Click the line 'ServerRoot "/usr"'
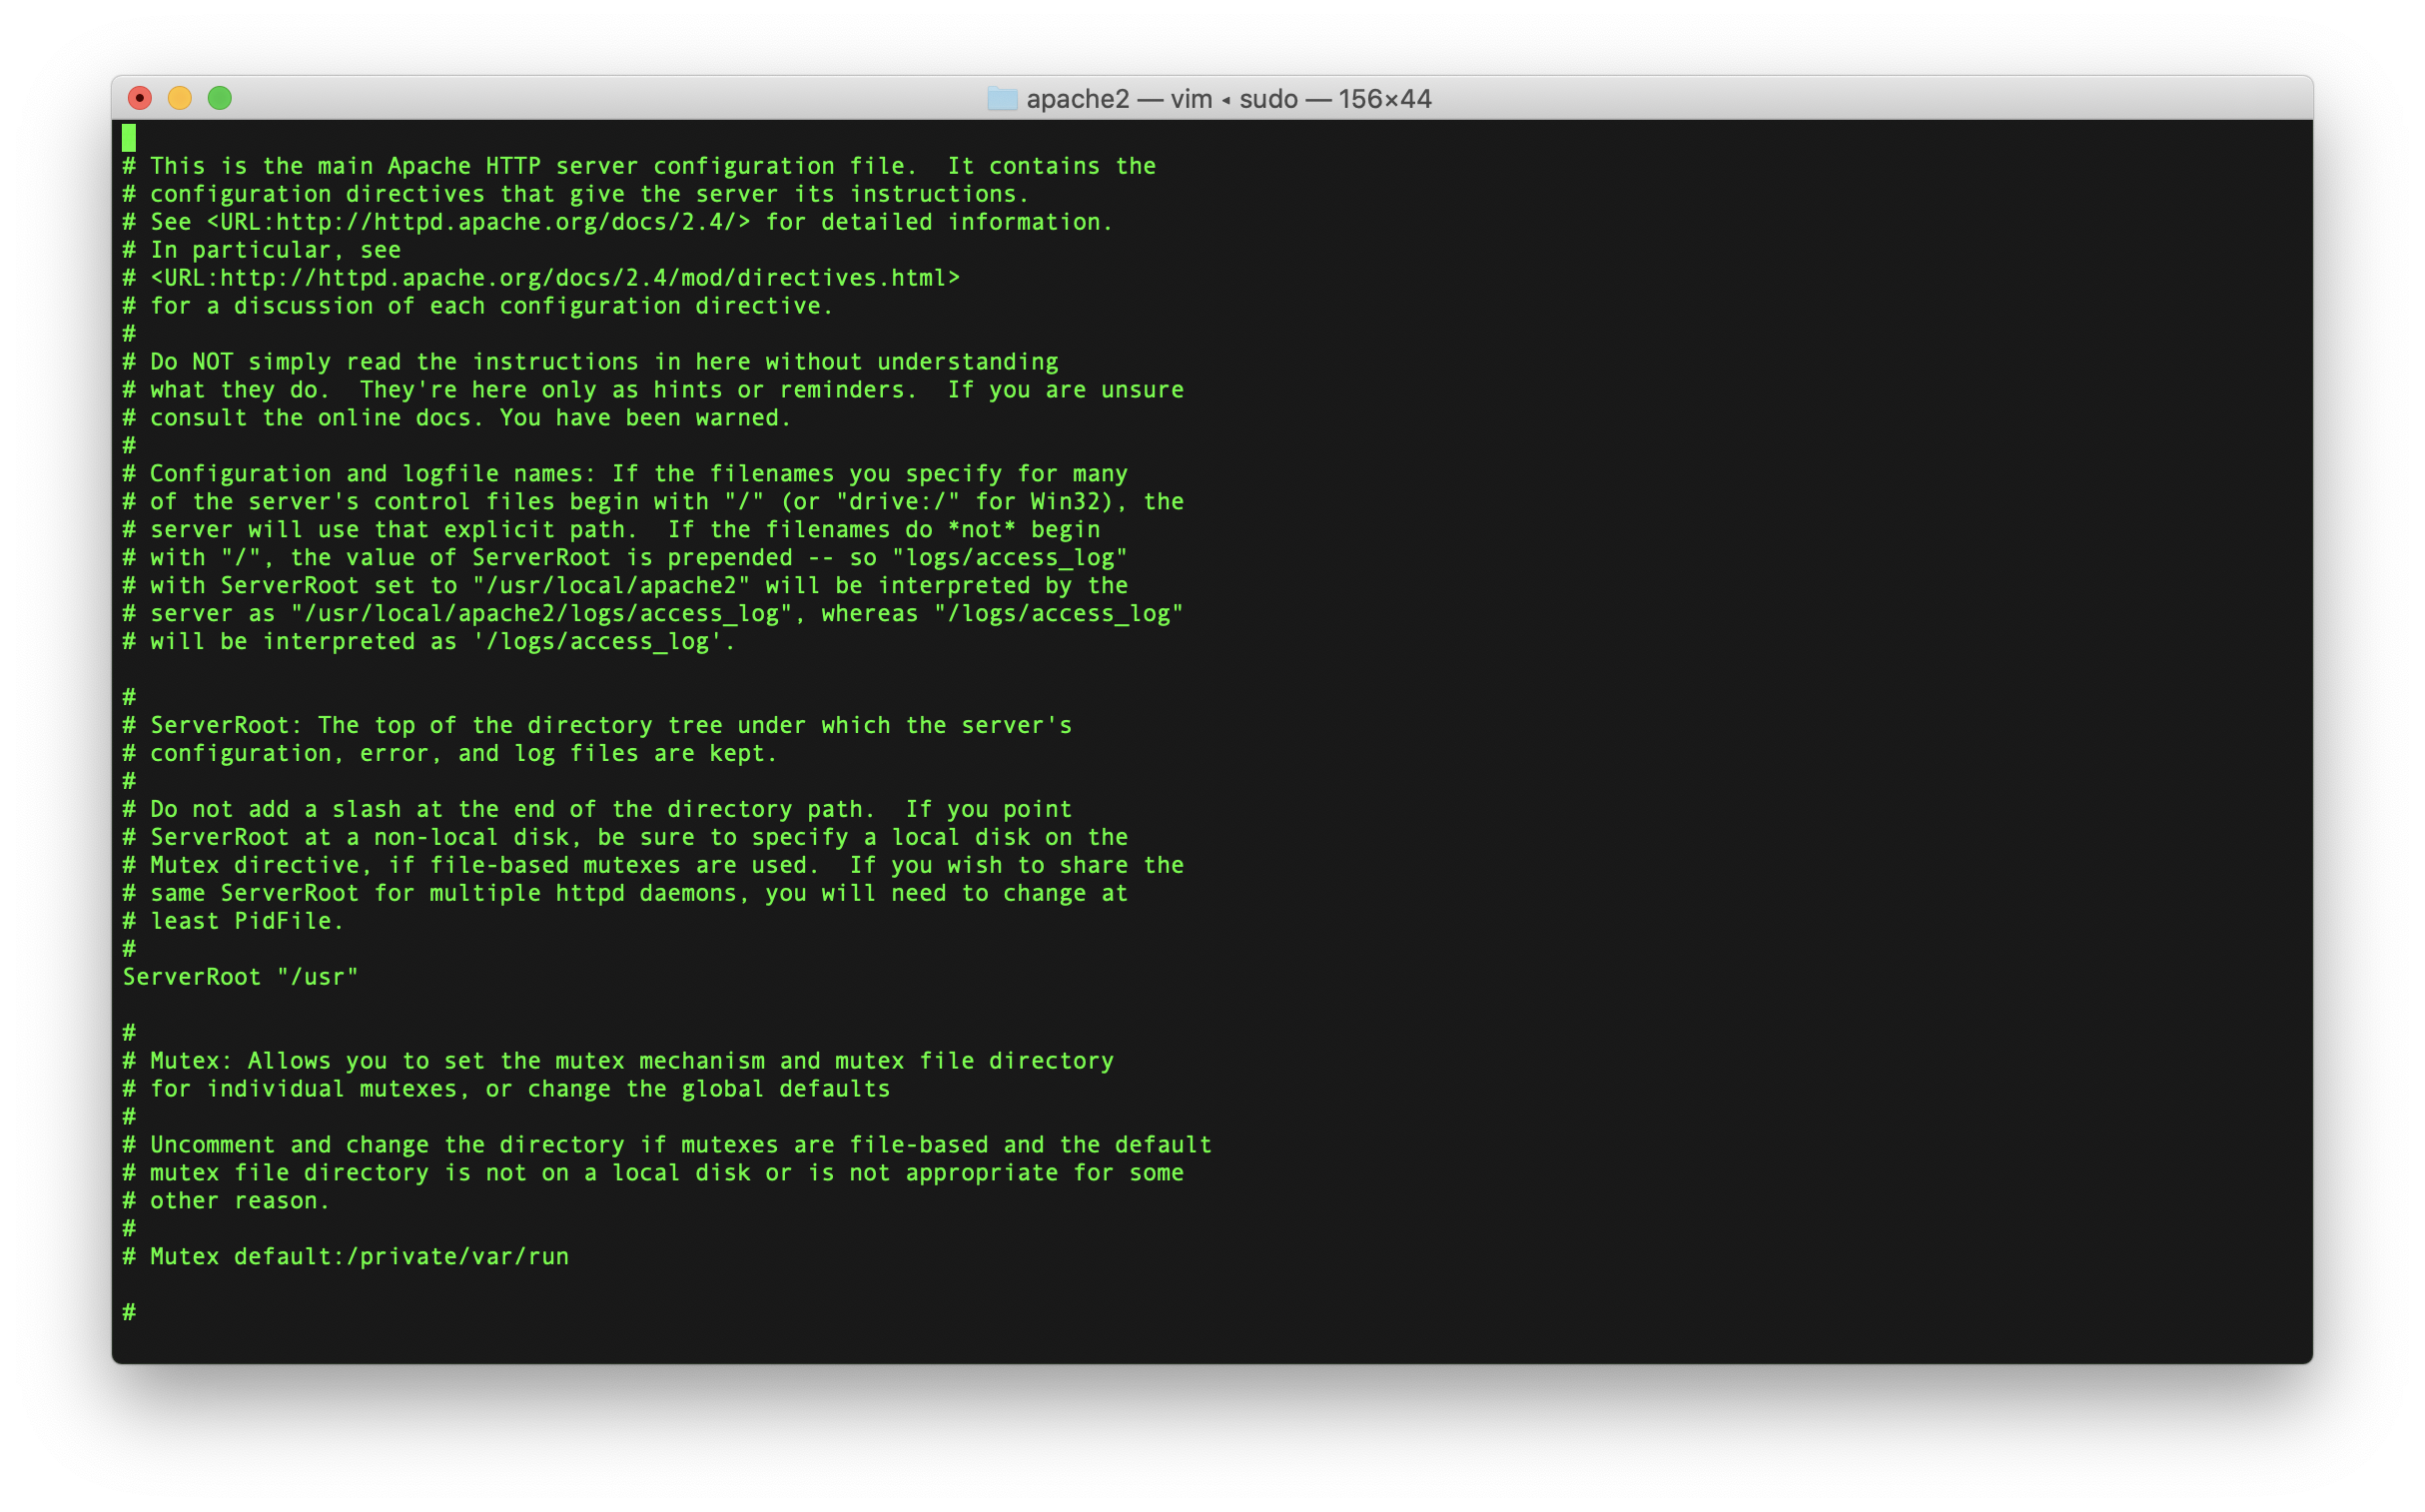The width and height of the screenshot is (2425, 1512). (x=240, y=977)
